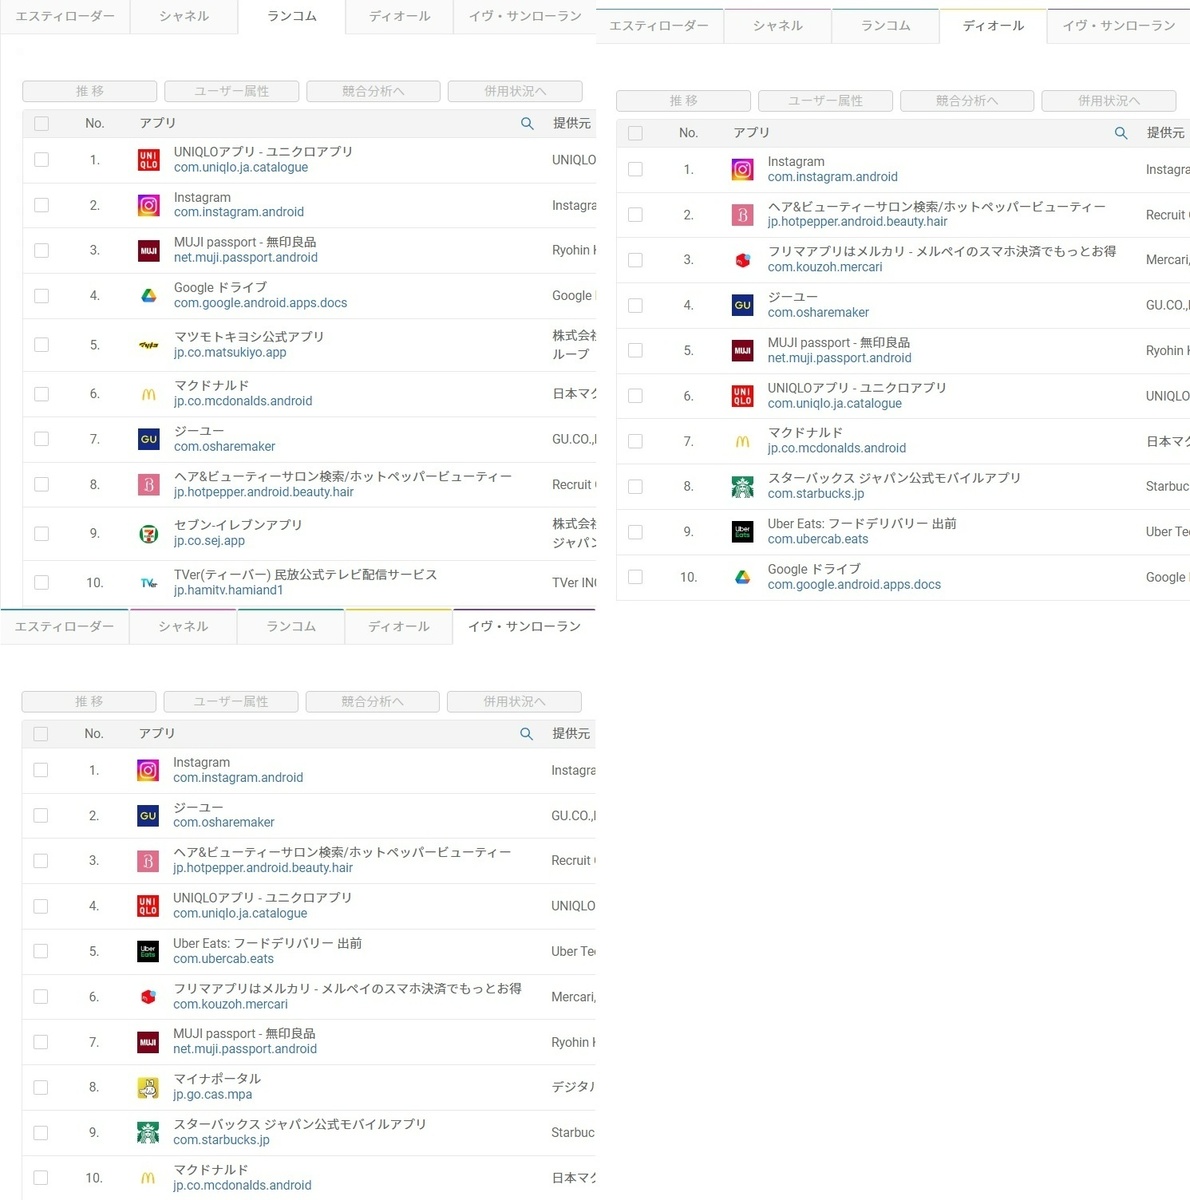This screenshot has height=1200, width=1190.
Task: Click the Google Drive icon in ディオール-selected panel
Action: (x=742, y=577)
